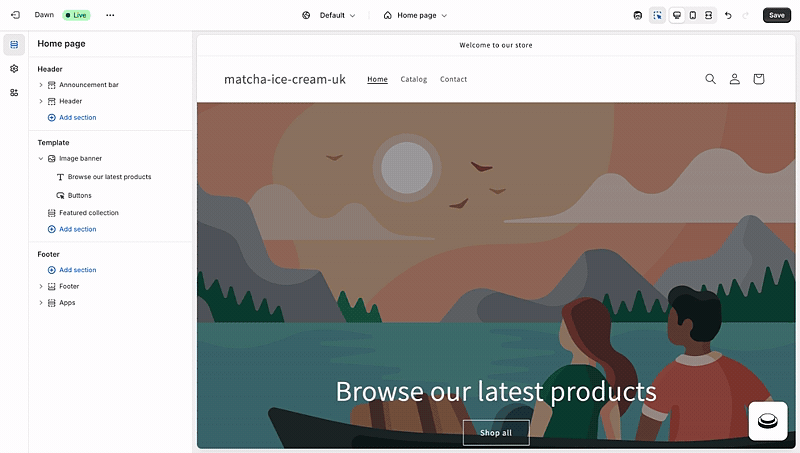The height and width of the screenshot is (453, 800).
Task: Open Theme settings gear icon
Action: [x=14, y=68]
